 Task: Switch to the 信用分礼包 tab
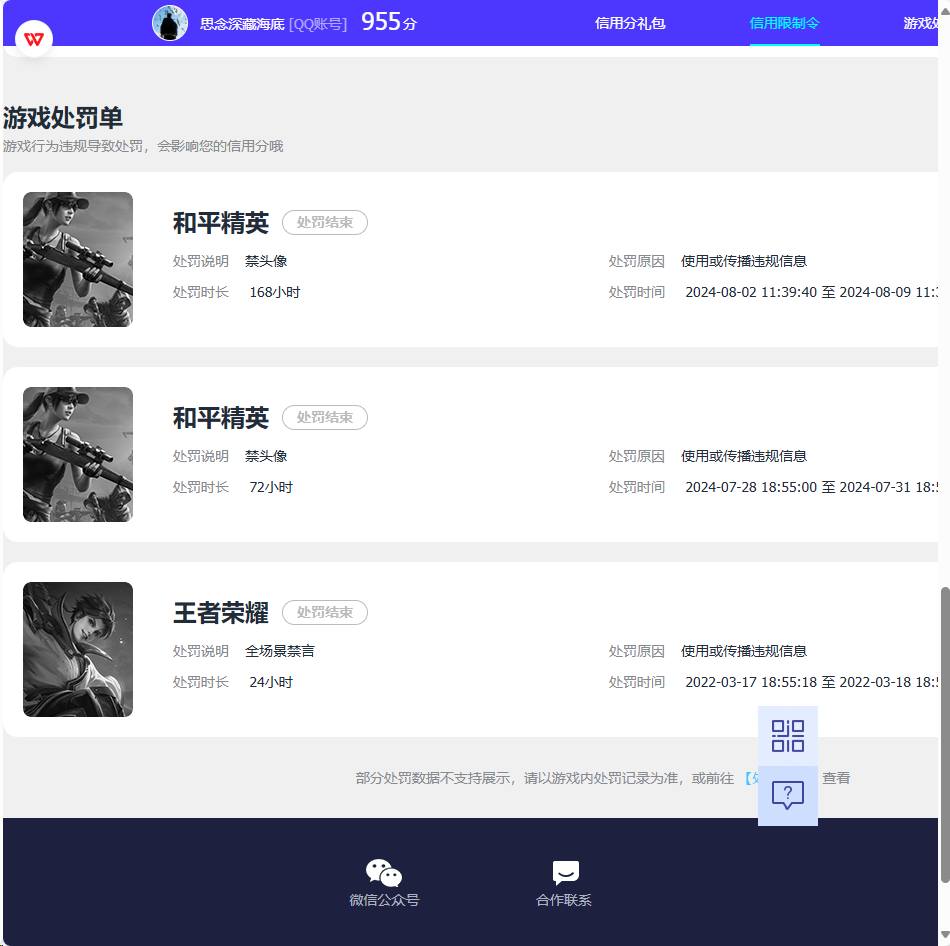[630, 22]
